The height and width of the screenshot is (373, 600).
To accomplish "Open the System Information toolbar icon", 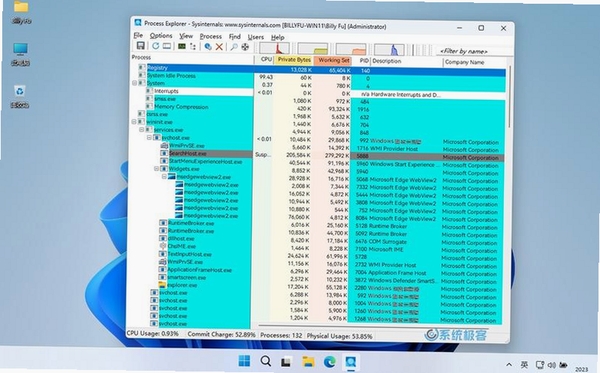I will [x=182, y=46].
